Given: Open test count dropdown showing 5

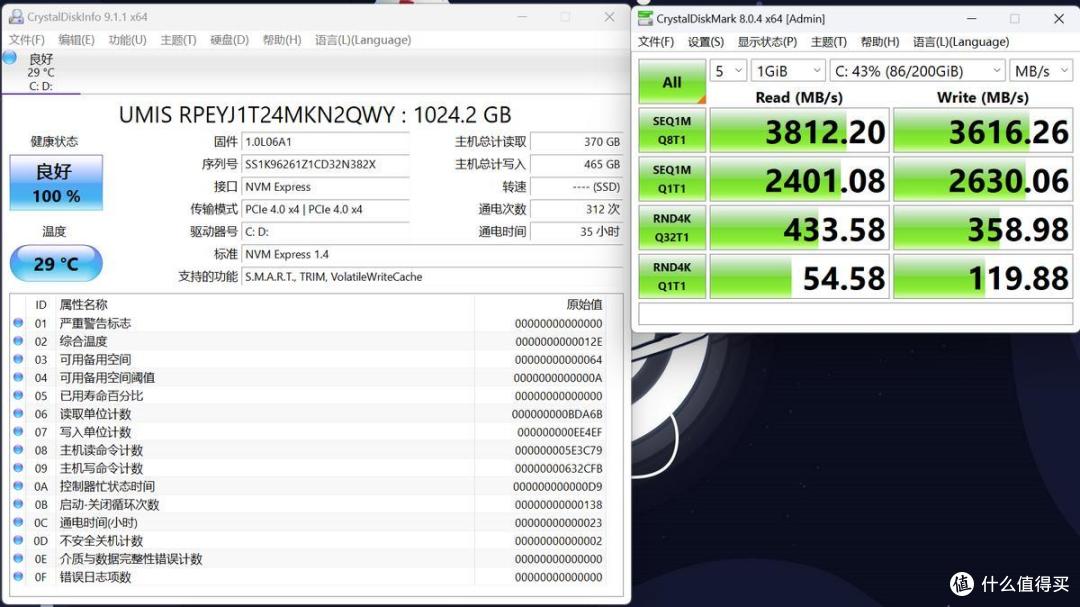Looking at the screenshot, I should [728, 71].
